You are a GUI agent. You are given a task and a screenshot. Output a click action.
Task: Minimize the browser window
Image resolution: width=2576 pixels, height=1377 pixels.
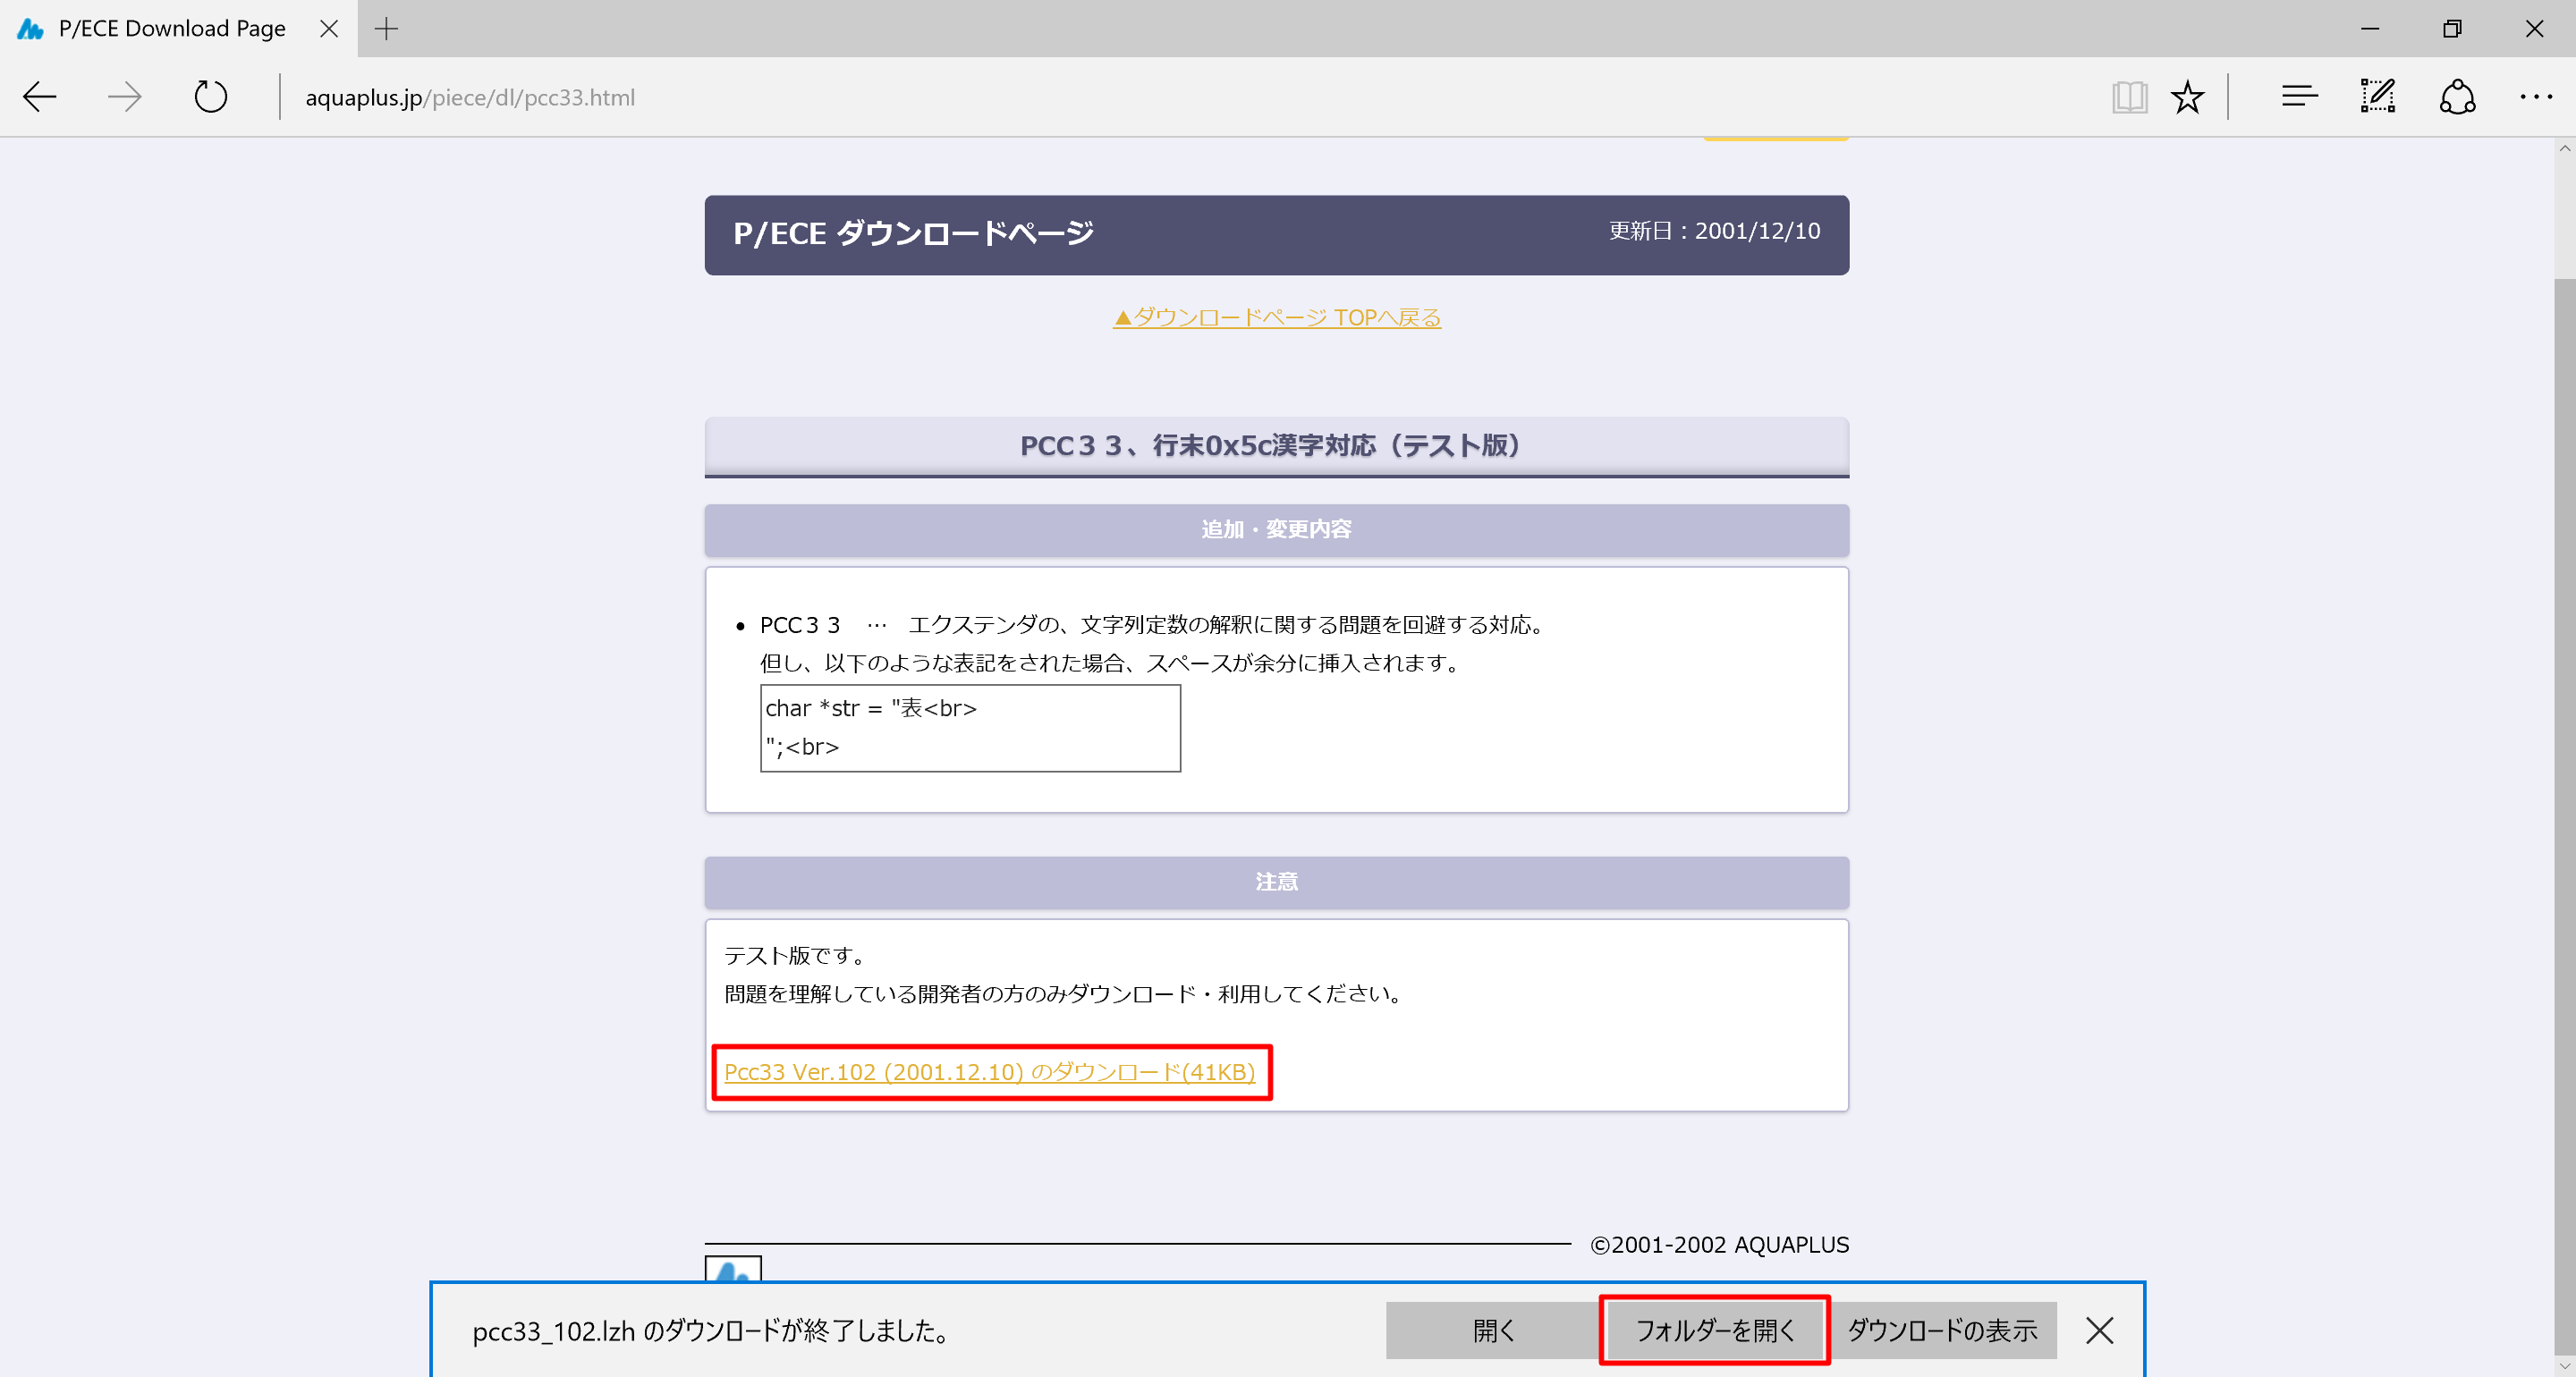tap(2369, 29)
